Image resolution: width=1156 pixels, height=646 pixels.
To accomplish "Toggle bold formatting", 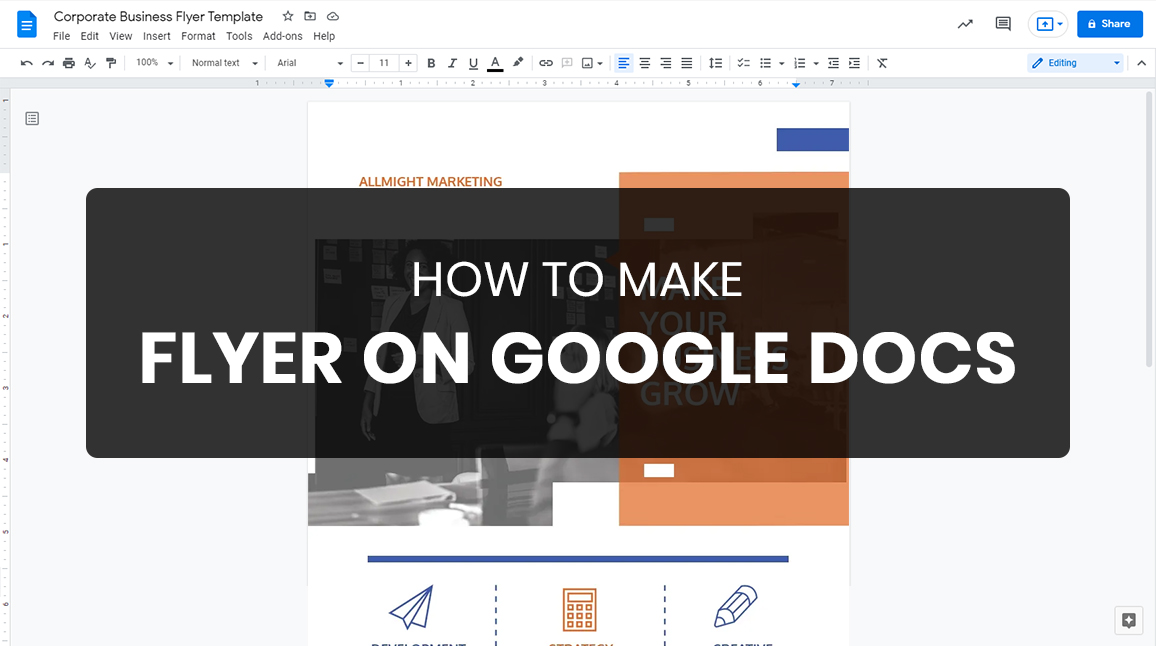I will 430,62.
